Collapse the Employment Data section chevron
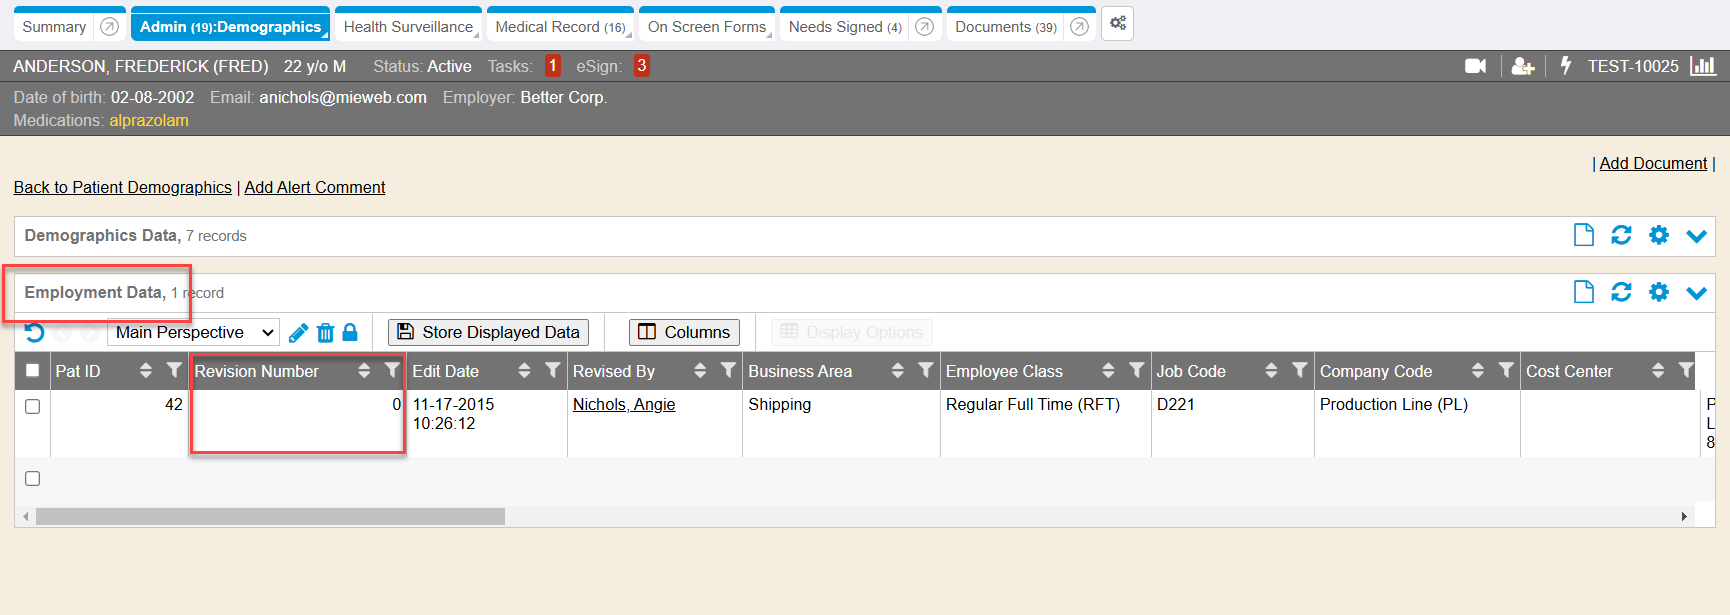This screenshot has width=1730, height=615. (x=1696, y=292)
